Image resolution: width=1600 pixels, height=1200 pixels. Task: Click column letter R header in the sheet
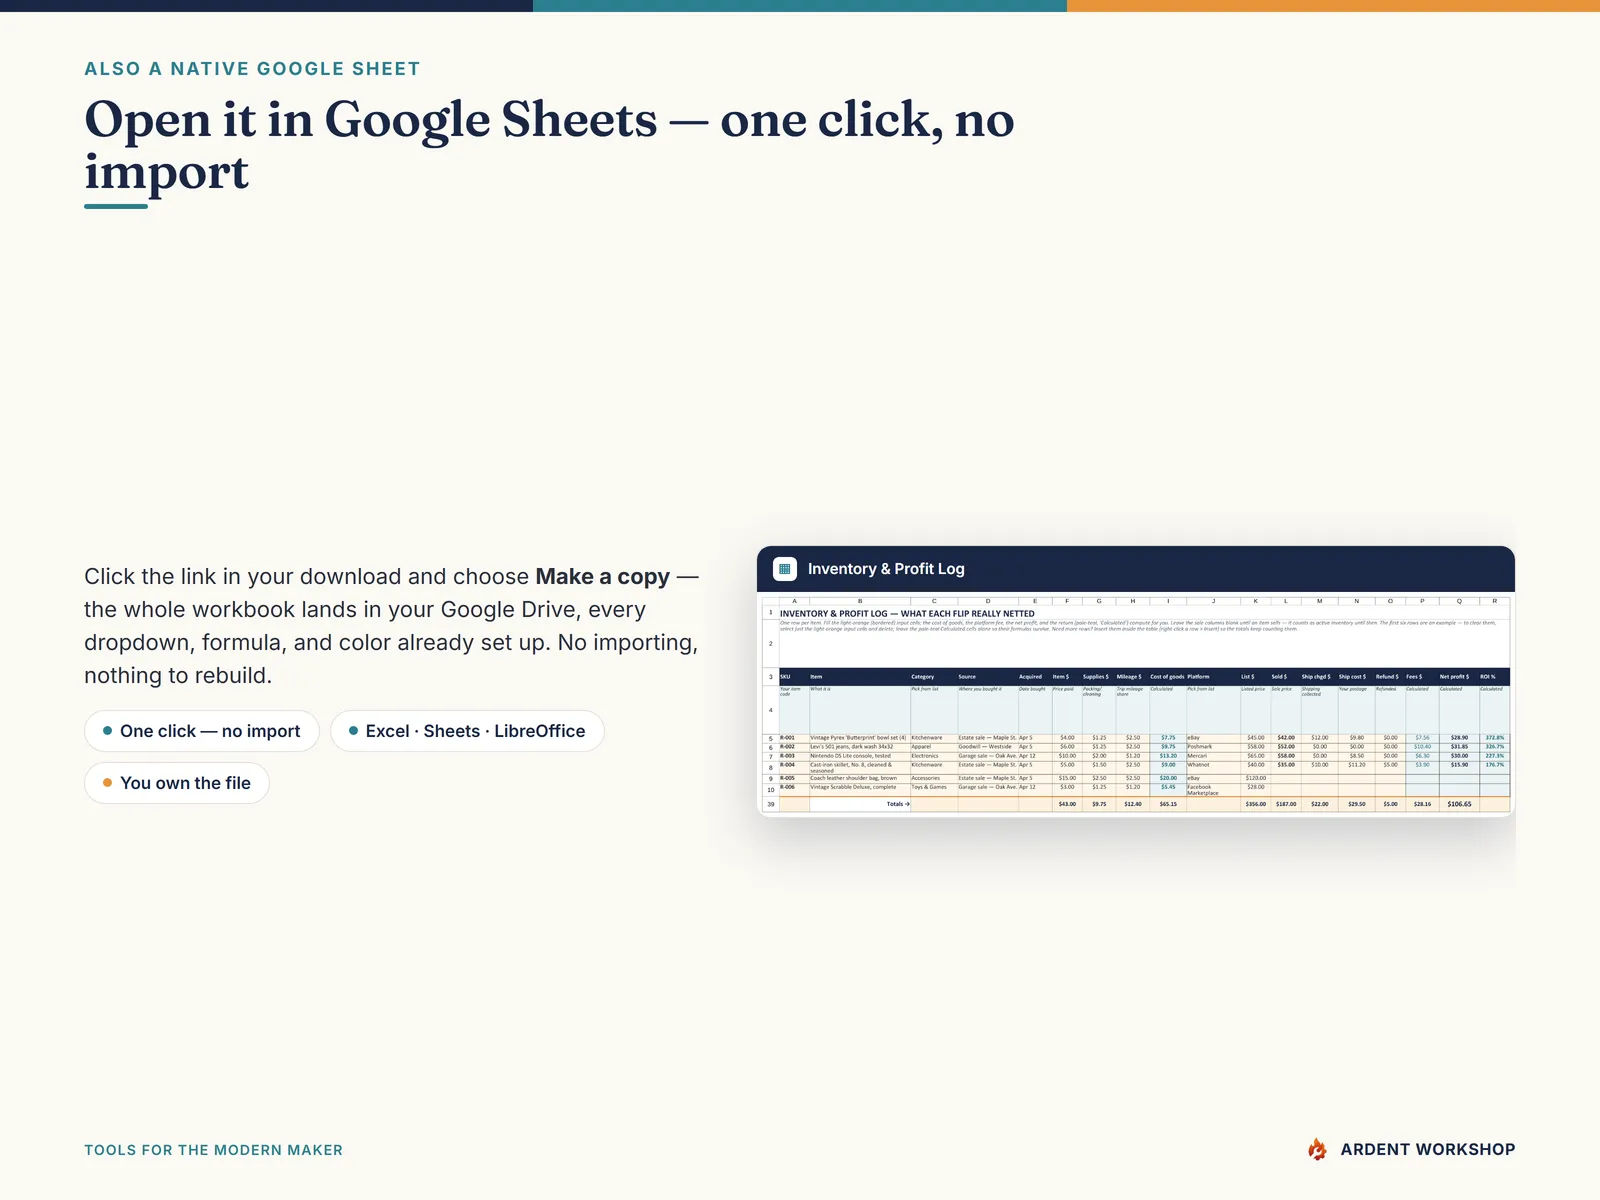[1494, 601]
